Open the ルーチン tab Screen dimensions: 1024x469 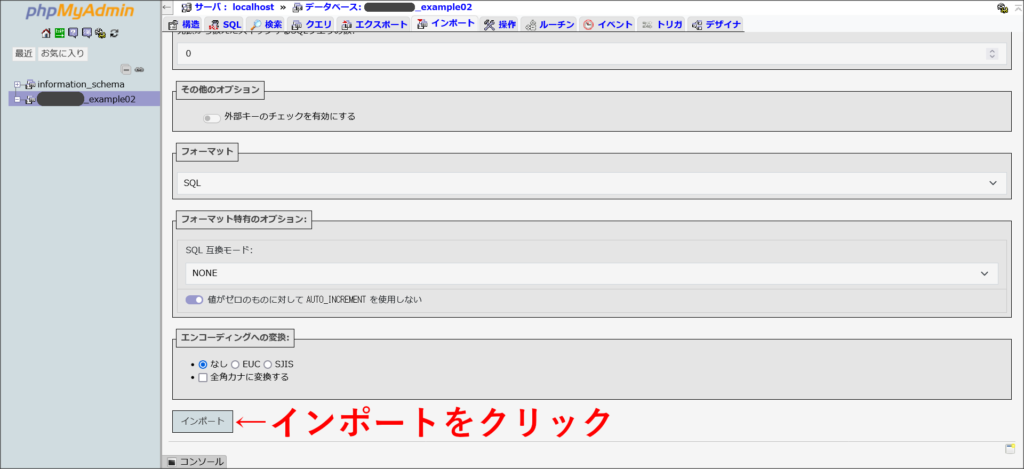[x=550, y=24]
